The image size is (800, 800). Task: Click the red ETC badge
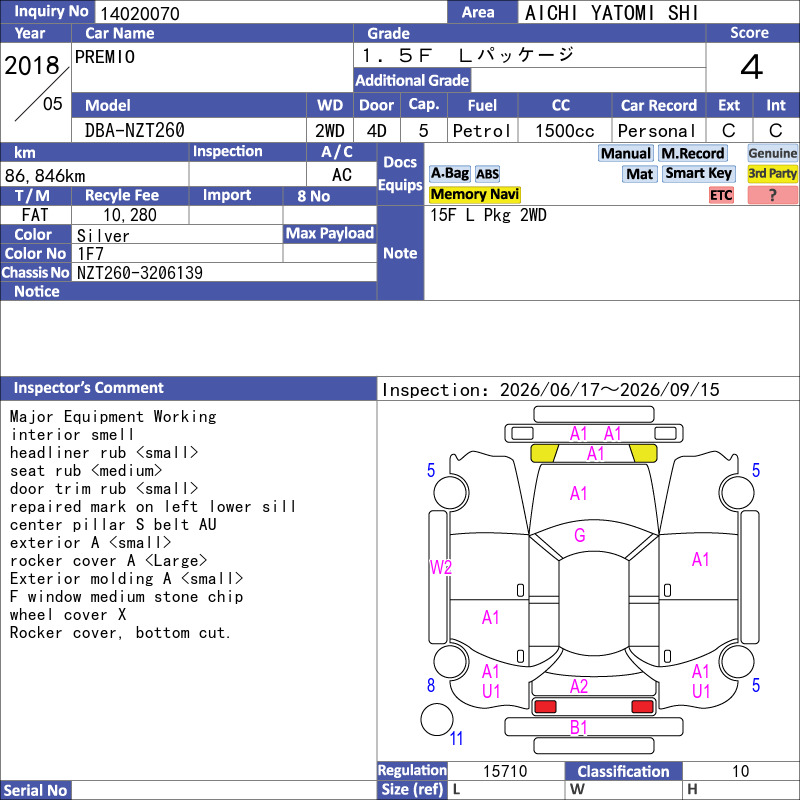(x=721, y=195)
